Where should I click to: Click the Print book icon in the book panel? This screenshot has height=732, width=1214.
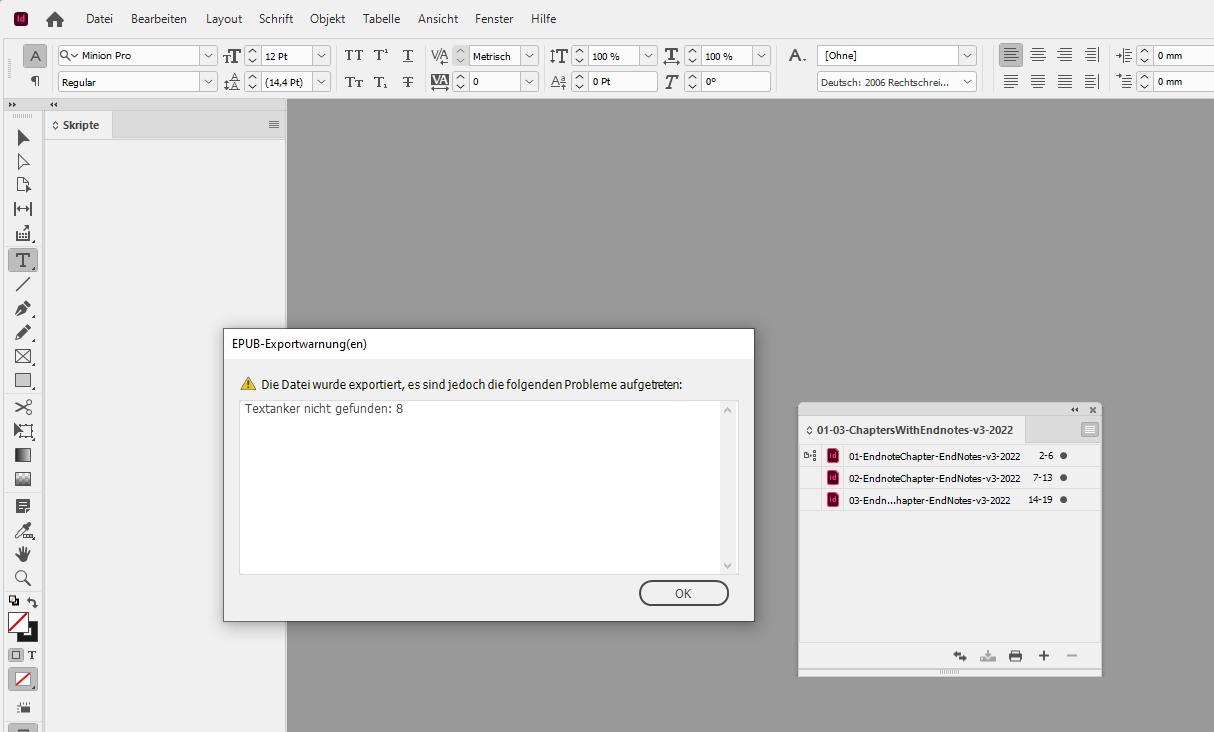pyautogui.click(x=1015, y=655)
